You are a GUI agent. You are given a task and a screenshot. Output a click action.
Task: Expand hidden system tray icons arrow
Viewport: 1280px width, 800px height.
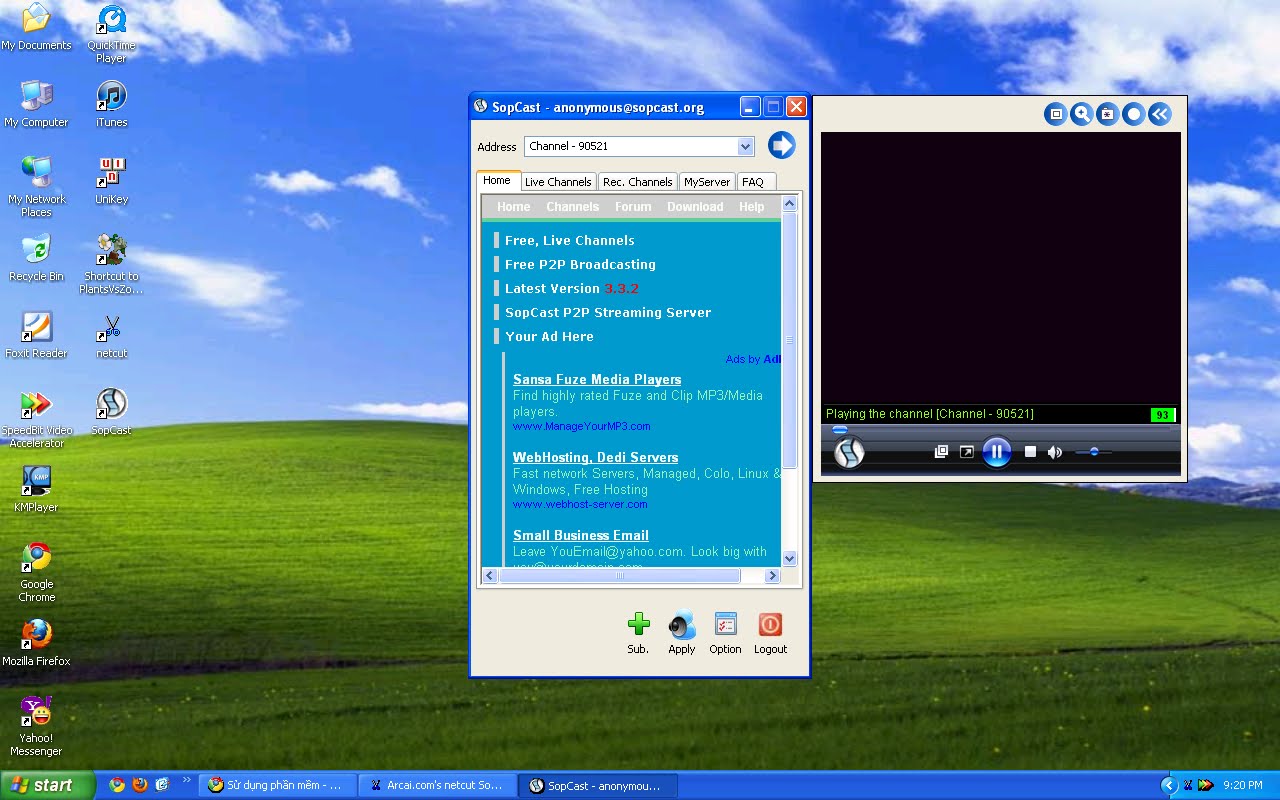click(1168, 785)
